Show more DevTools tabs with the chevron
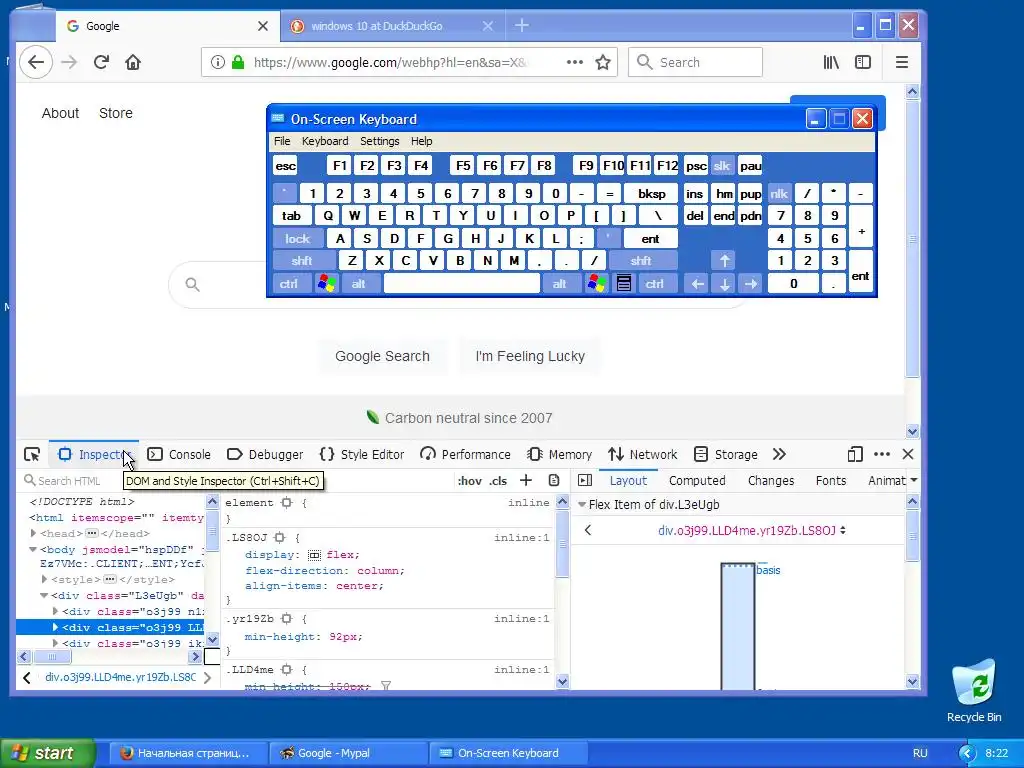1024x768 pixels. 779,455
